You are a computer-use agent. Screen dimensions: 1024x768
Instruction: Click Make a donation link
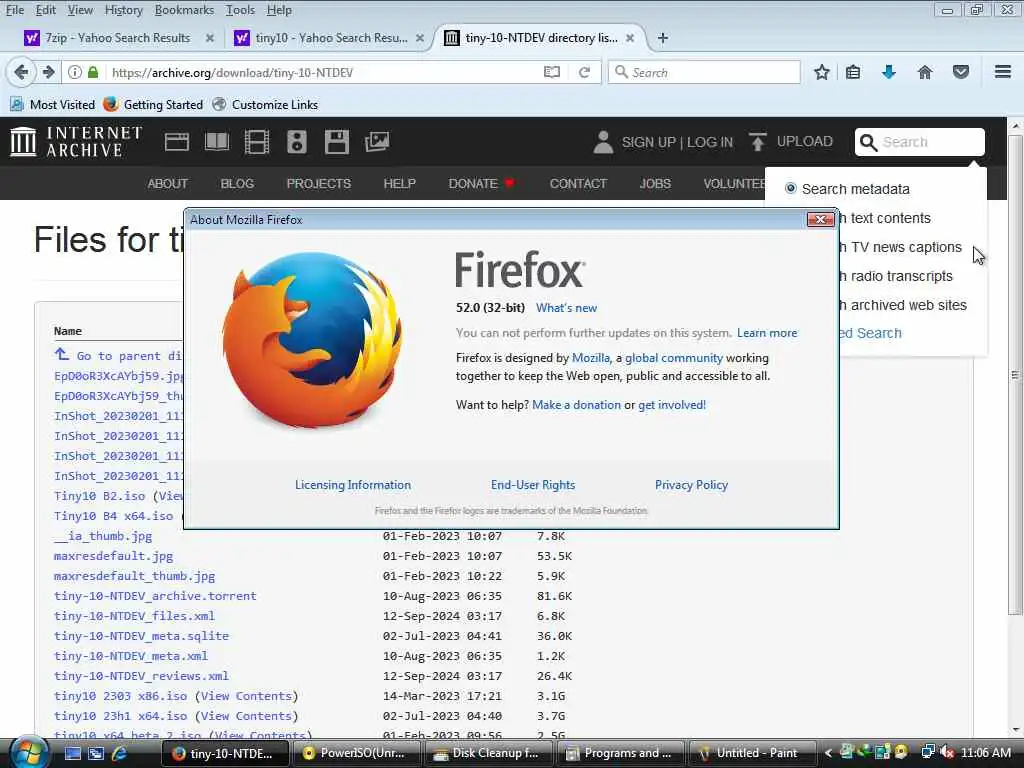577,405
